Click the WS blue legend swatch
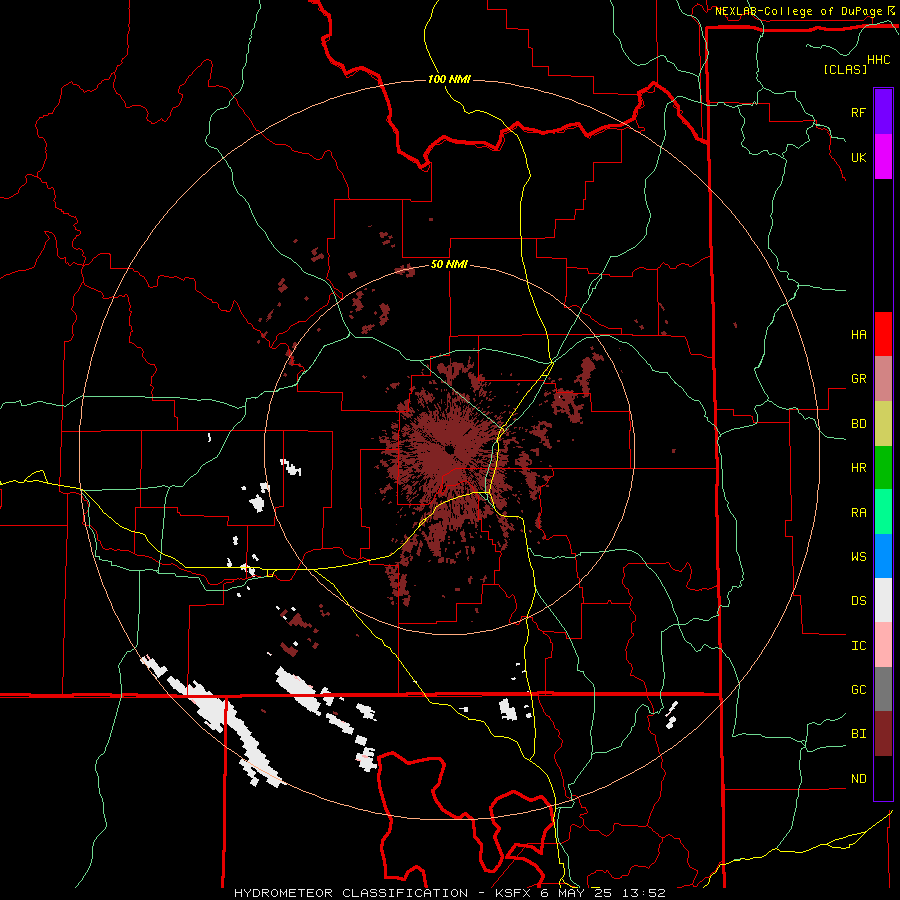 point(883,556)
